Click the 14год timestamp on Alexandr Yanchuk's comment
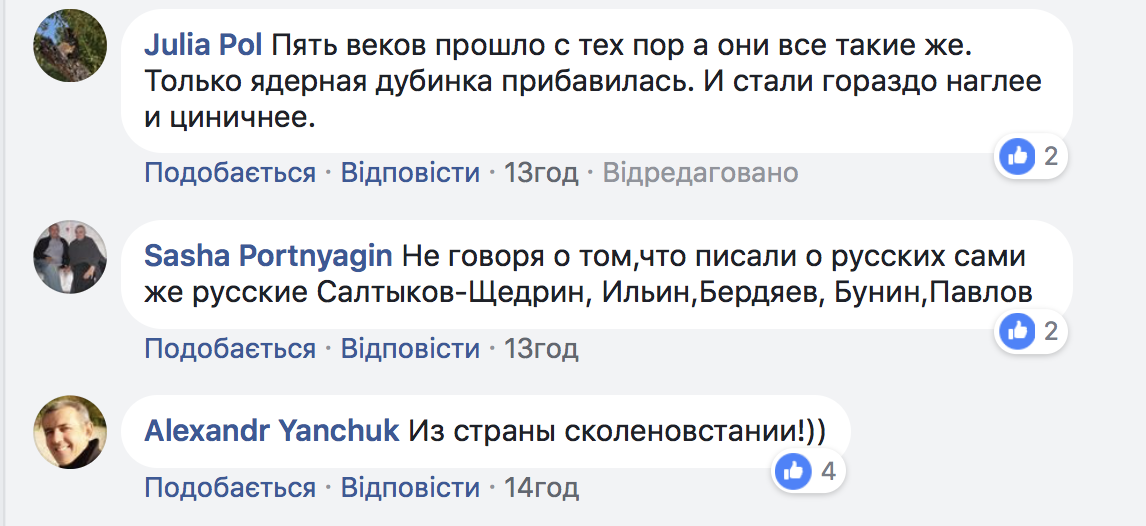Screen dimensions: 1146x526 tap(541, 488)
